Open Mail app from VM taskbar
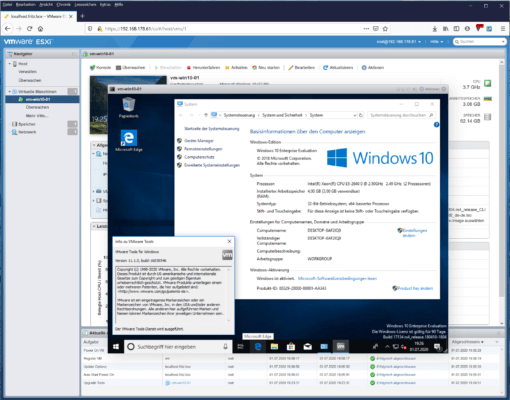The width and height of the screenshot is (510, 400). [x=308, y=347]
